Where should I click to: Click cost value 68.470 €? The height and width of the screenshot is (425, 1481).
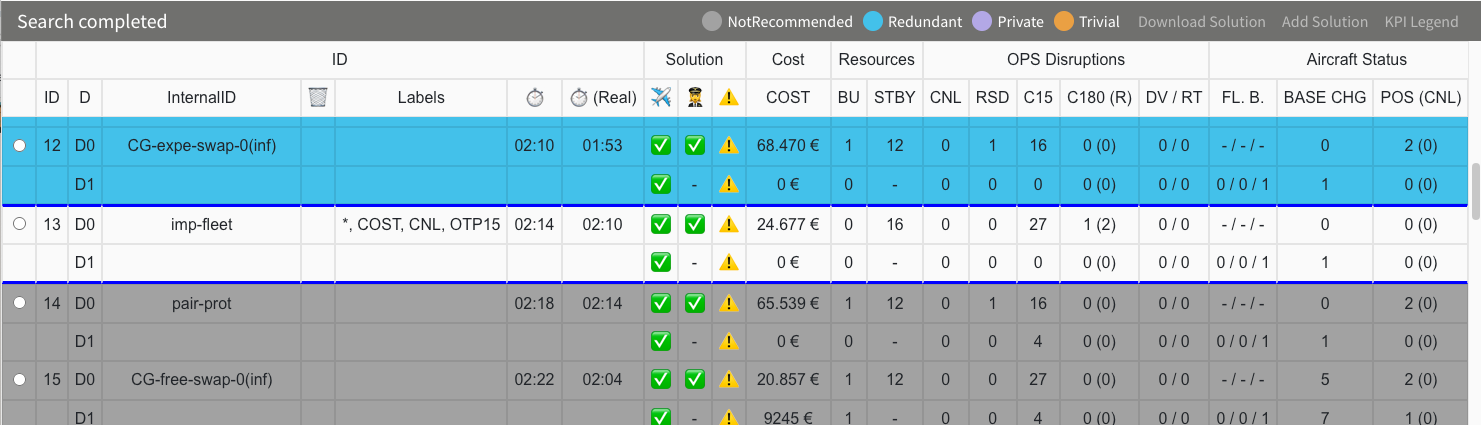[788, 146]
